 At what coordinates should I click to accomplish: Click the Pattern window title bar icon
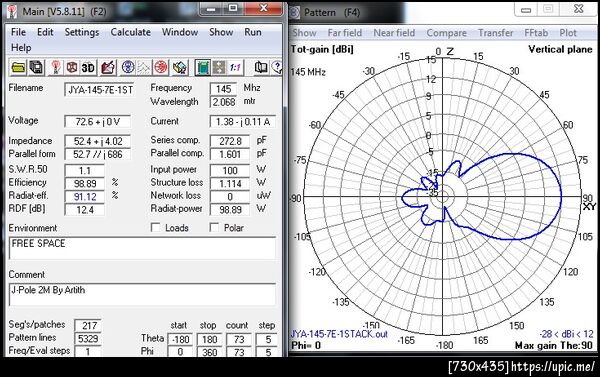click(295, 12)
